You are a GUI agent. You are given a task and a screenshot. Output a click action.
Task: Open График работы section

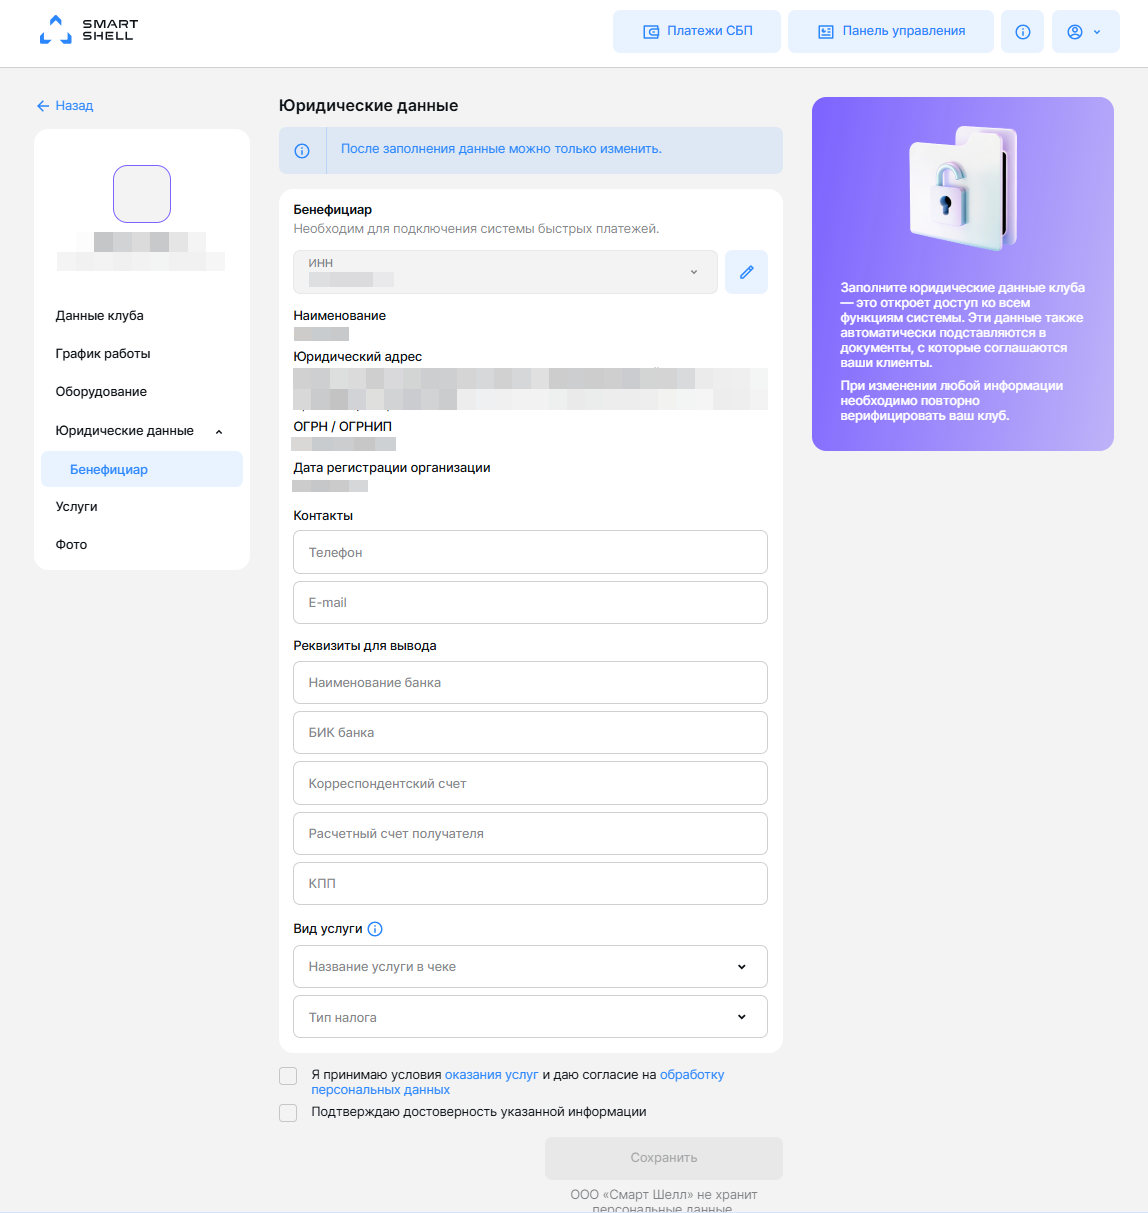coord(103,353)
